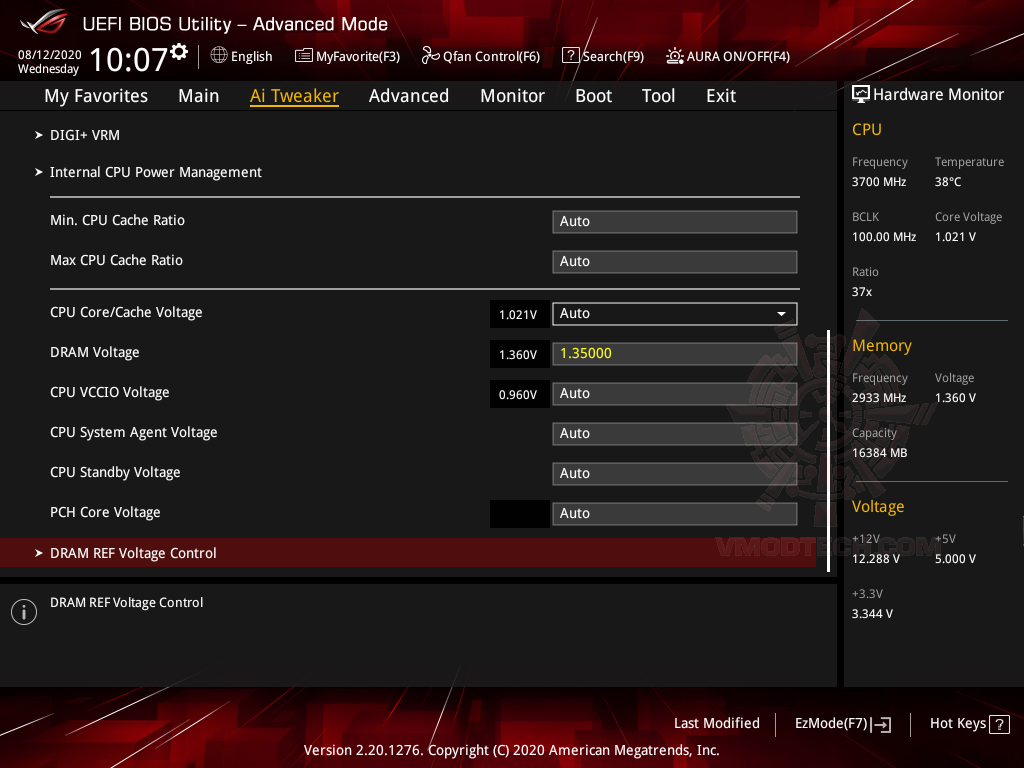
Task: Click the CPU Standby Voltage label
Action: [x=115, y=473]
